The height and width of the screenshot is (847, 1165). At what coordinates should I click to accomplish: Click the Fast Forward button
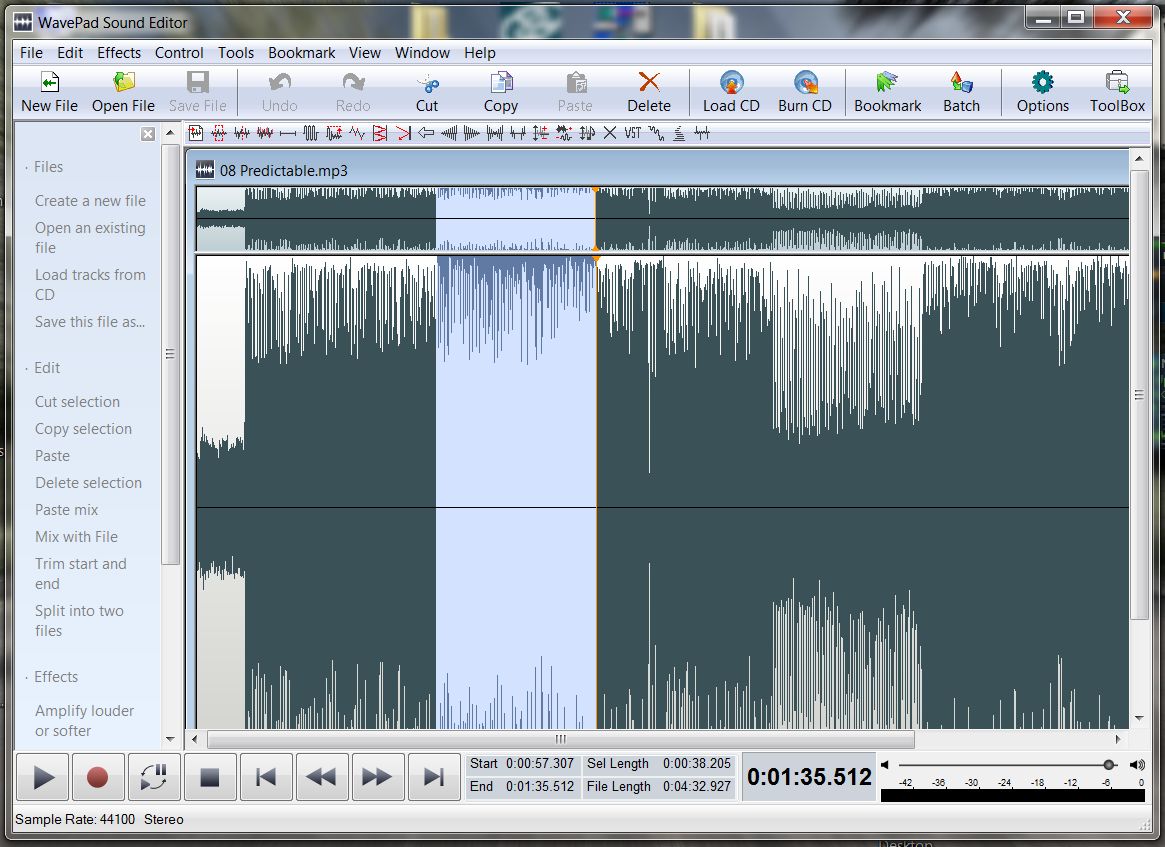point(377,777)
